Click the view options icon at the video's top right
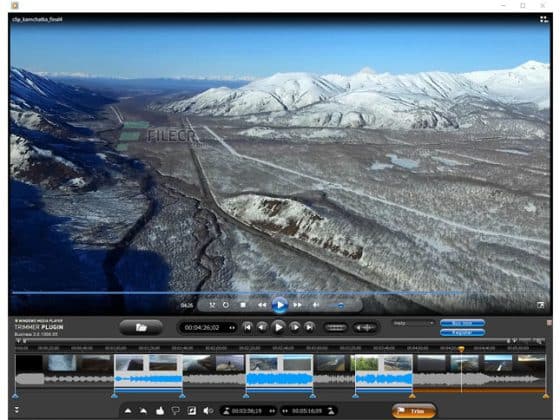The height and width of the screenshot is (420, 560). pyautogui.click(x=543, y=19)
